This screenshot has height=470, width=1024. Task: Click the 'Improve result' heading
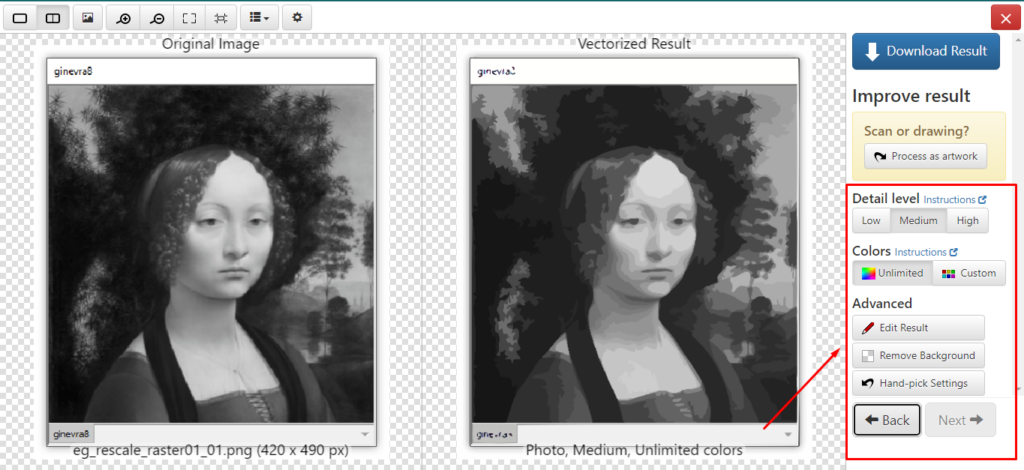pos(911,96)
